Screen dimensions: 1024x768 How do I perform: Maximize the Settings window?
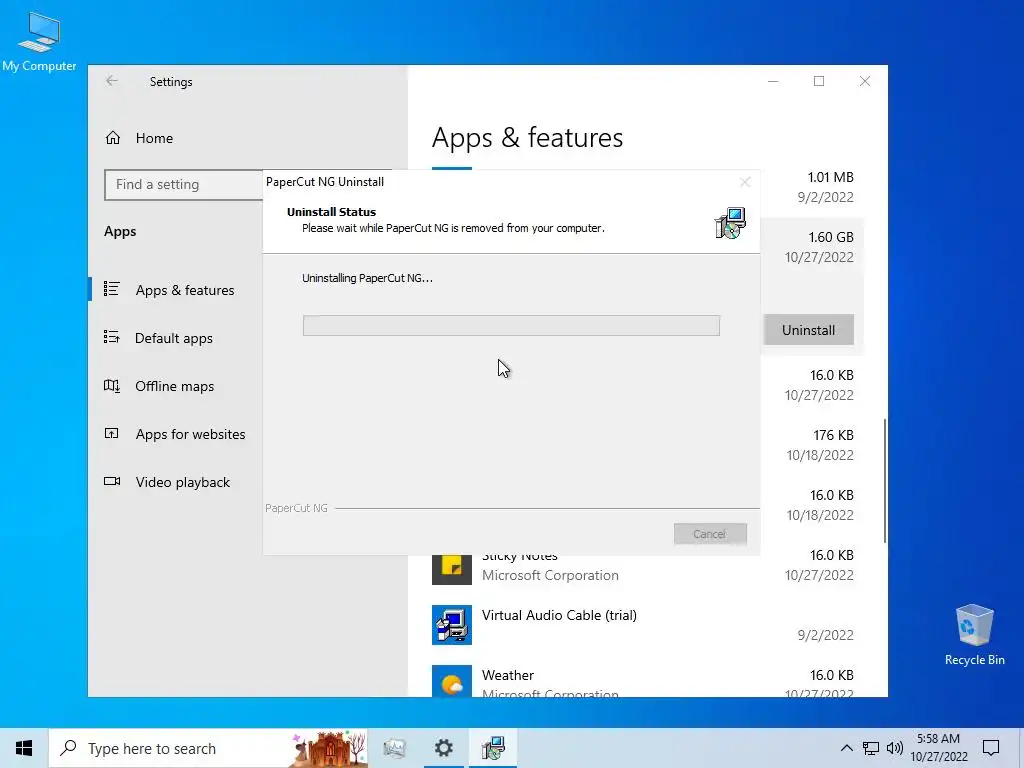point(819,81)
